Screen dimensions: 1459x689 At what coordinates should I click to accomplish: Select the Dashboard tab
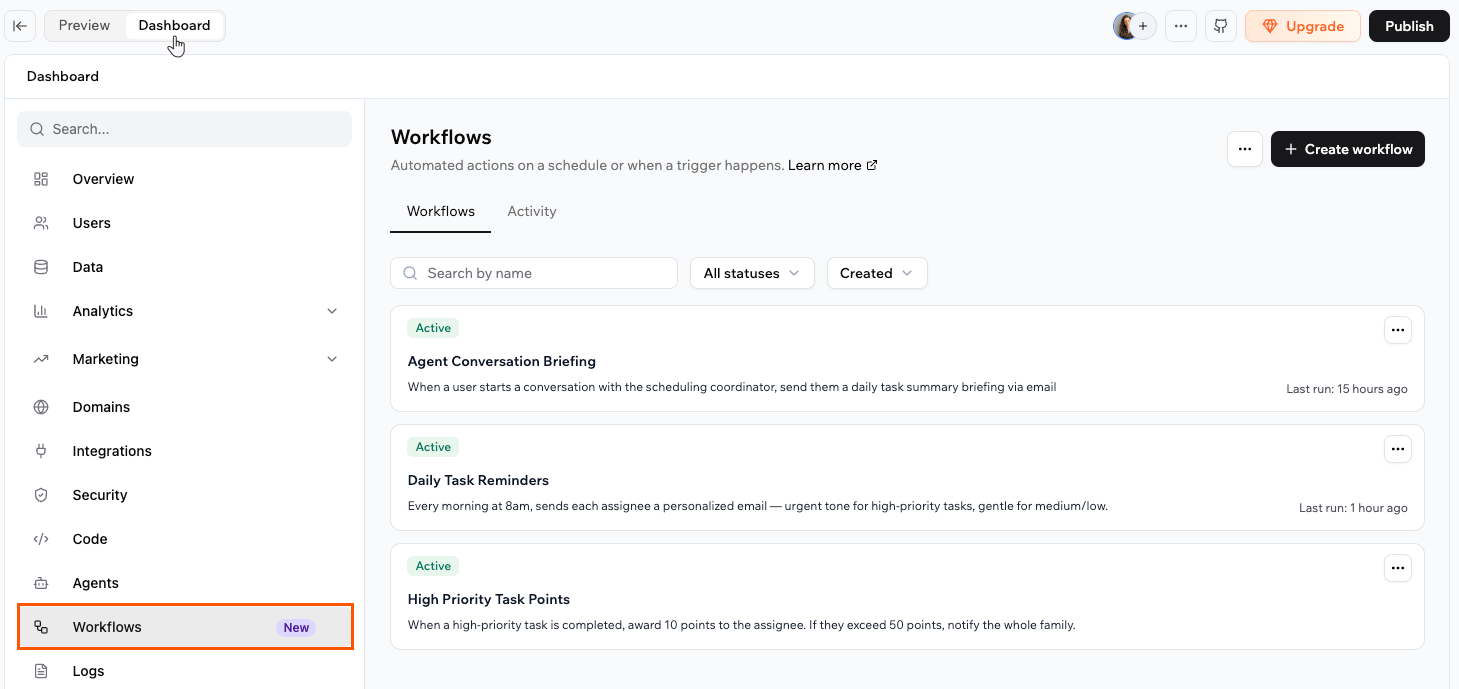pos(175,26)
